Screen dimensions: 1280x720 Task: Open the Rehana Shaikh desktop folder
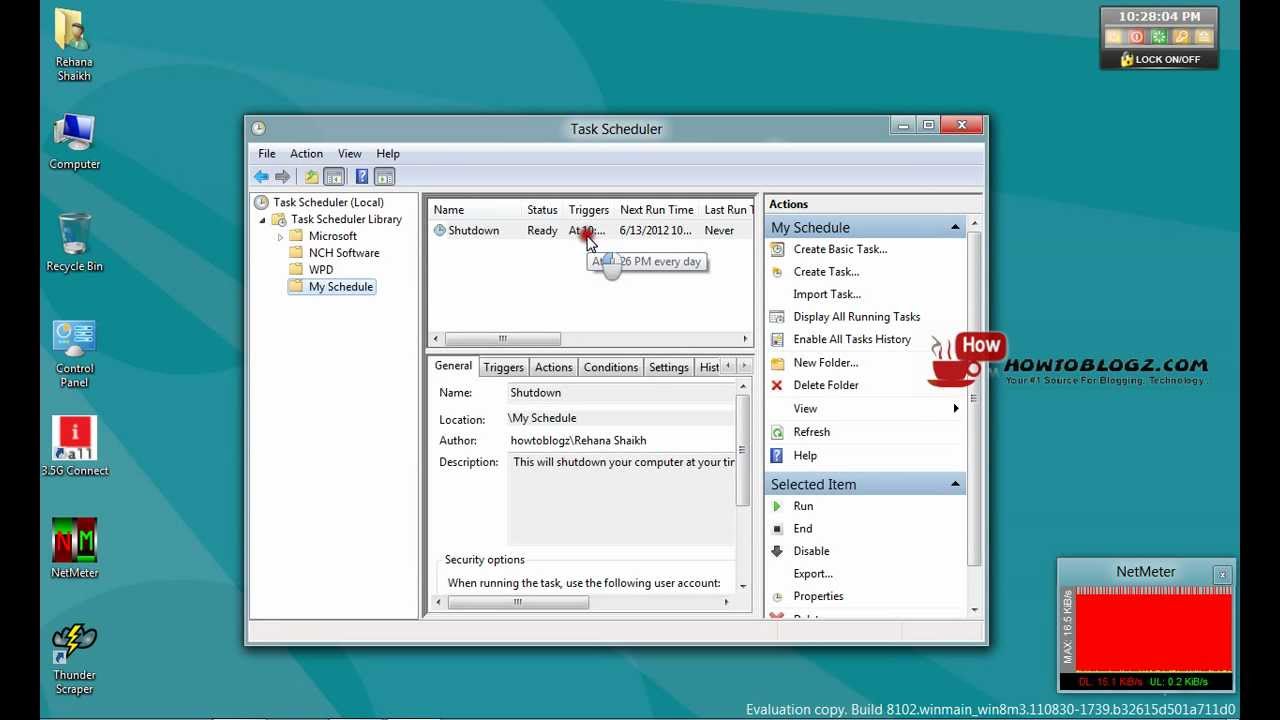[x=74, y=45]
